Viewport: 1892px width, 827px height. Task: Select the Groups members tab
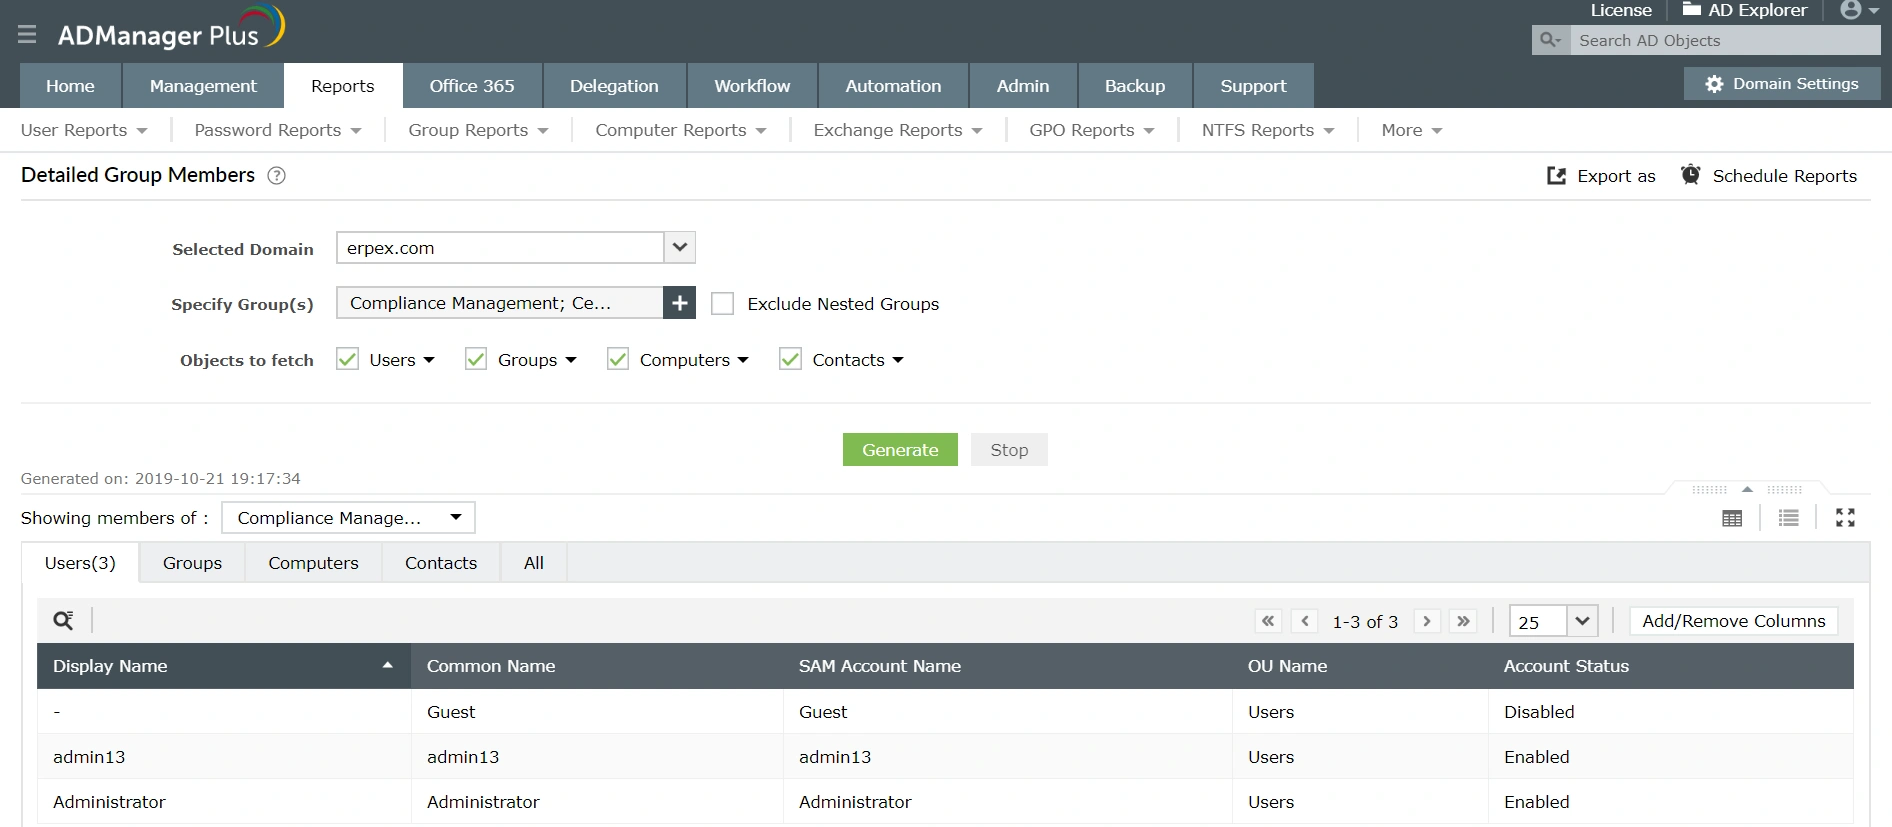(192, 563)
